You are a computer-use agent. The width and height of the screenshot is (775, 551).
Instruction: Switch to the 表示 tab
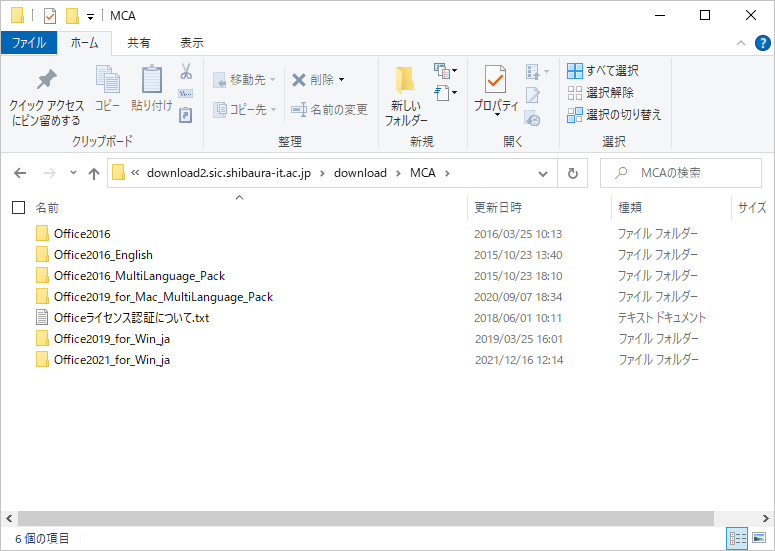tap(192, 43)
